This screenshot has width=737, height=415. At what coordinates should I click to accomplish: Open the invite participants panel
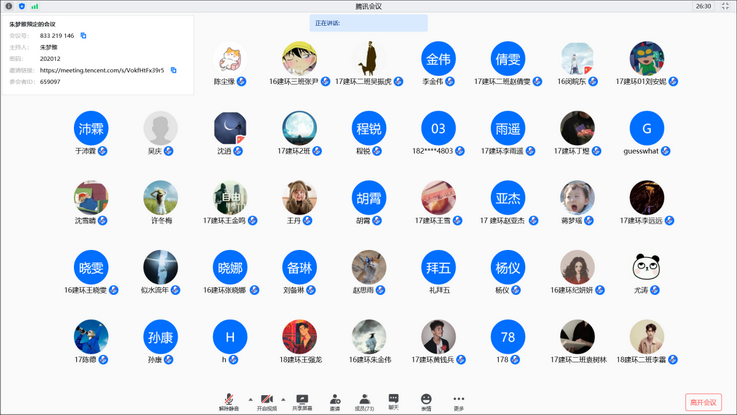point(335,402)
